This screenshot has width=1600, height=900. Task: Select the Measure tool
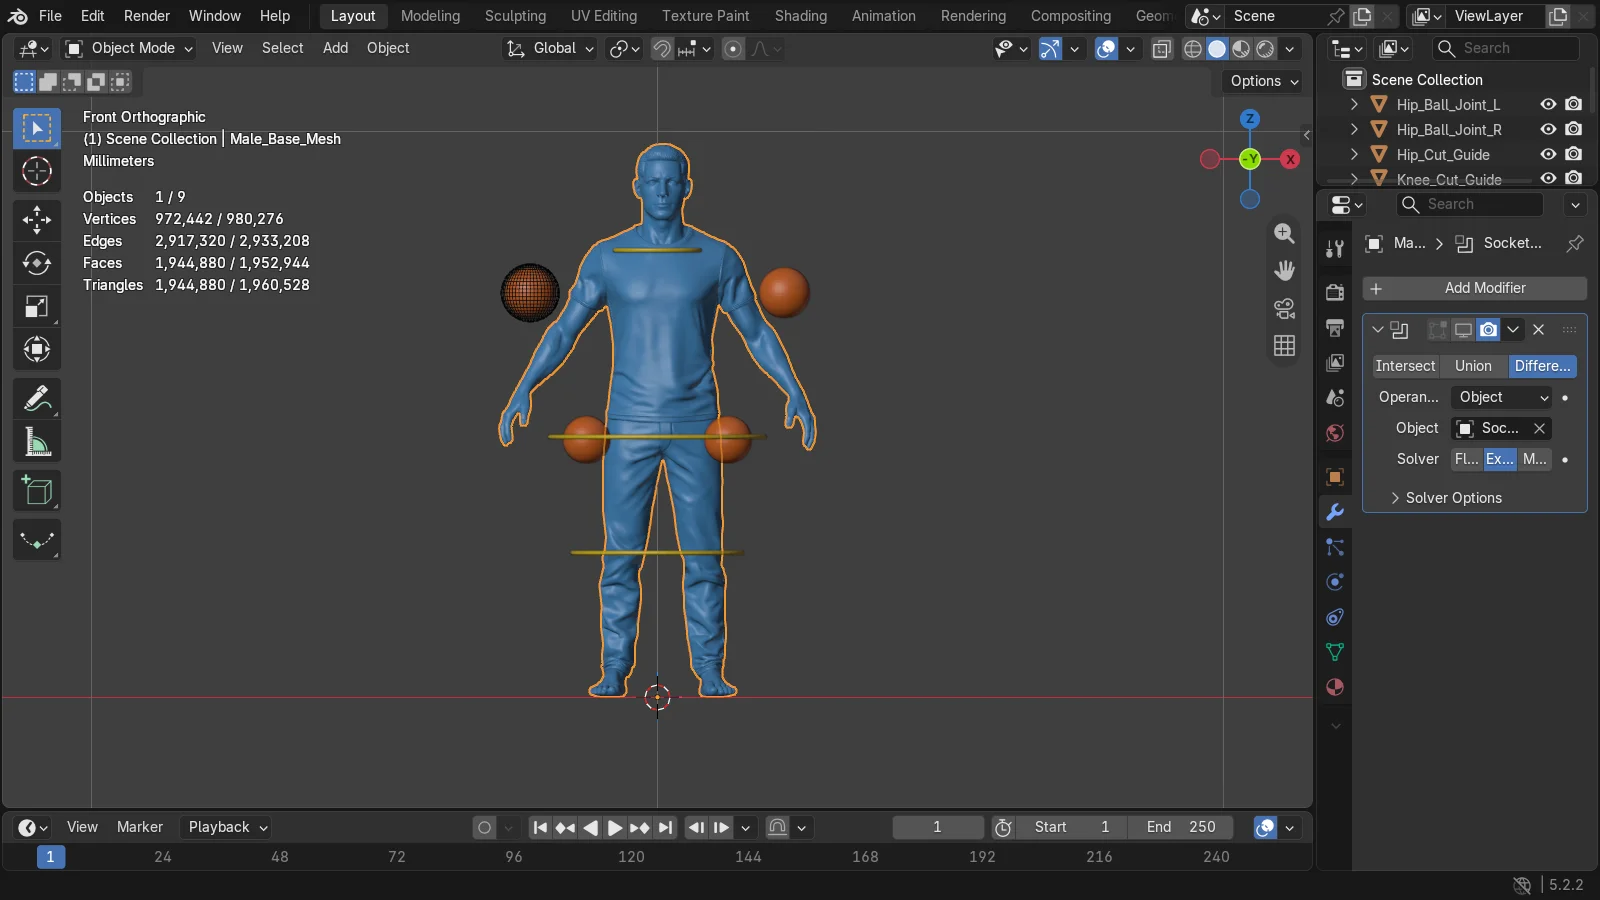pos(37,442)
